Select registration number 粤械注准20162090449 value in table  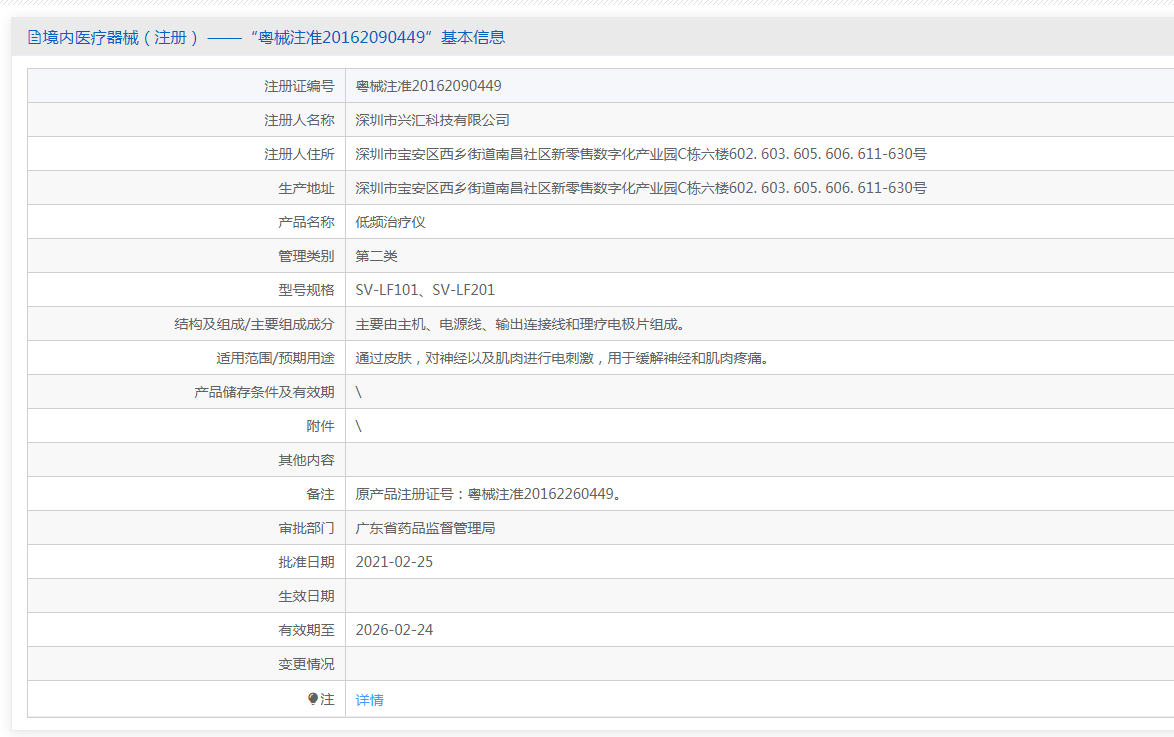click(428, 86)
